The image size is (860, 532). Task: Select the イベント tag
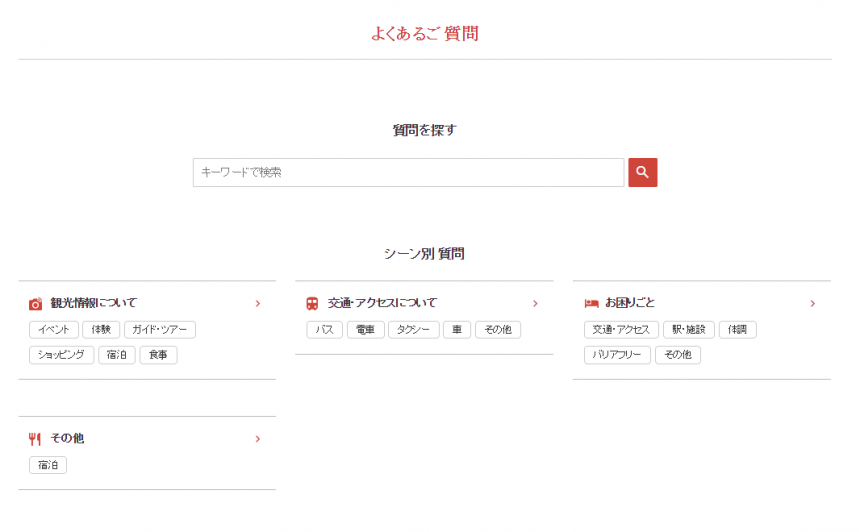click(54, 330)
